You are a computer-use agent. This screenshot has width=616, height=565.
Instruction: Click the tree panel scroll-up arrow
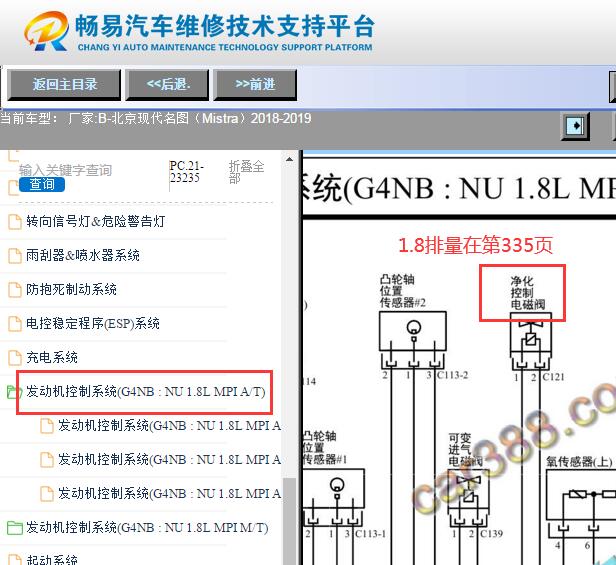290,160
